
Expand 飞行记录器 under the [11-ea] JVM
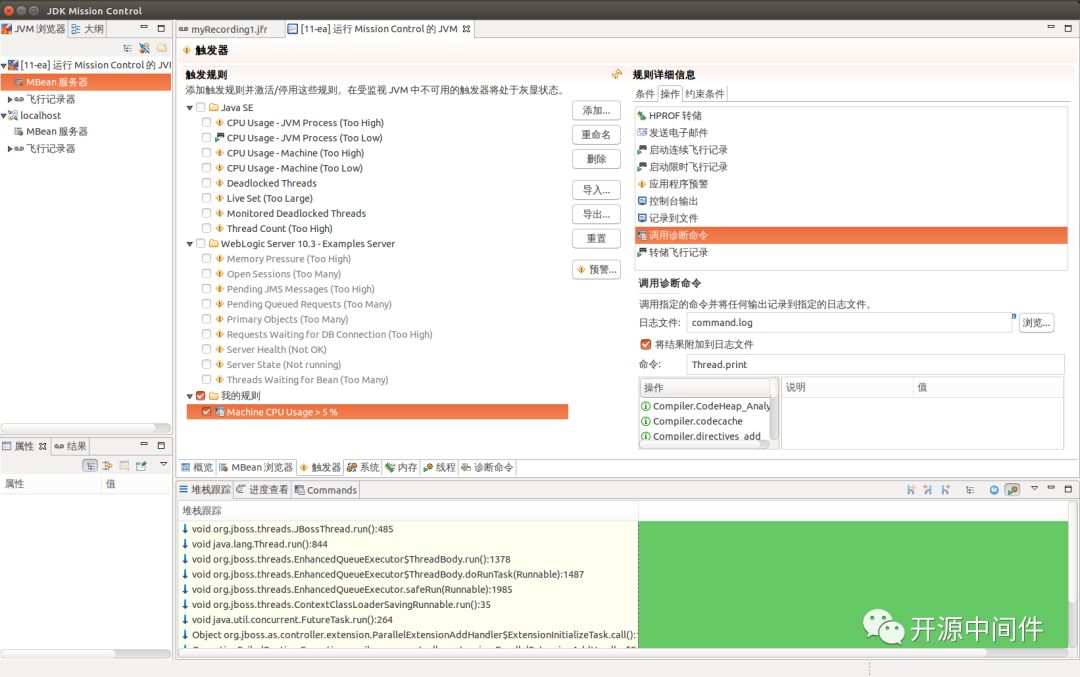click(x=10, y=99)
